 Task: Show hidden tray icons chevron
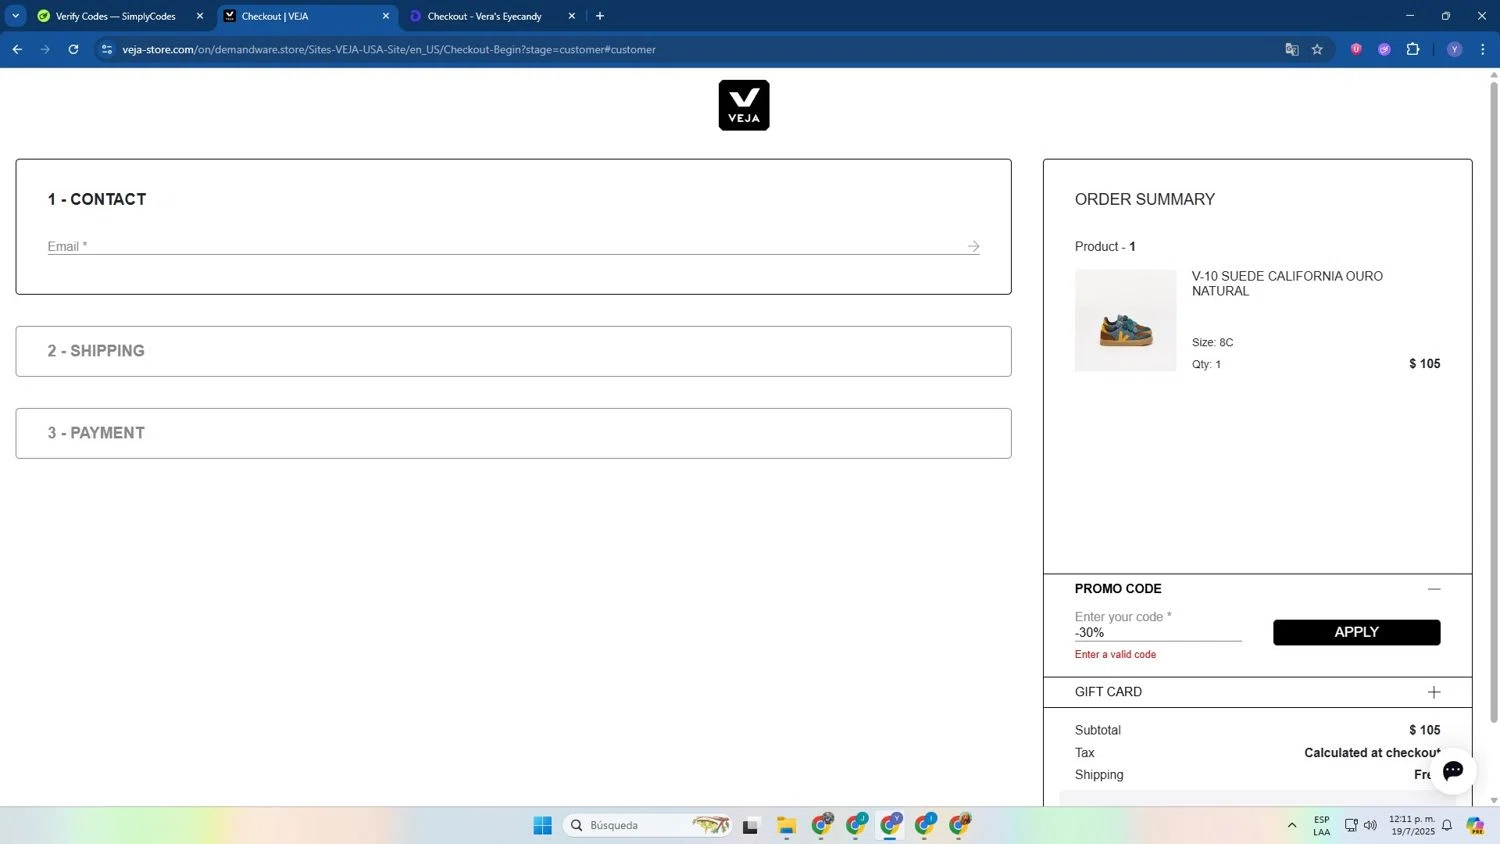point(1292,825)
